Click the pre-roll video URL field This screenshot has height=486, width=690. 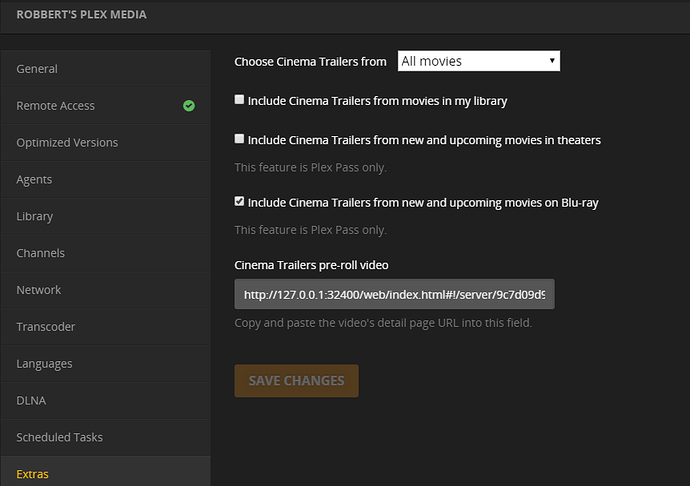tap(394, 295)
